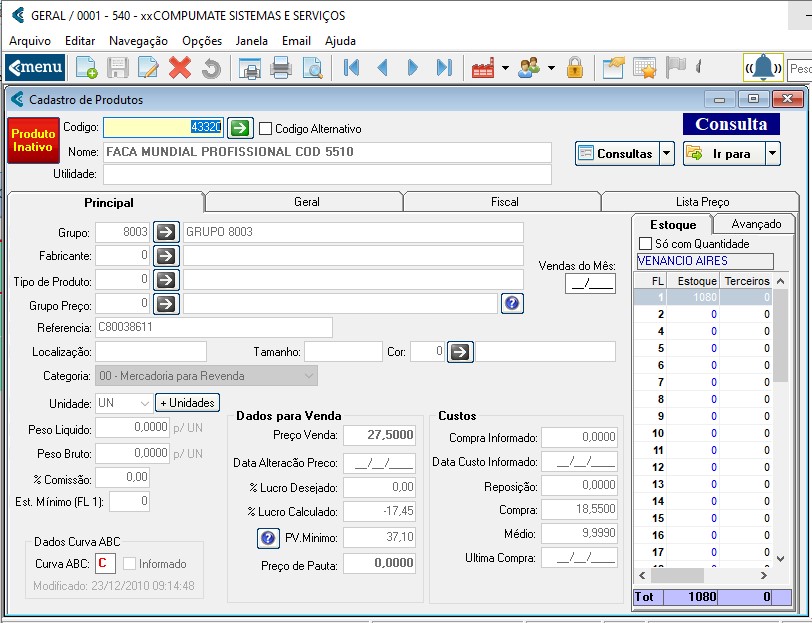Click the Preço Venda input field

click(x=379, y=436)
